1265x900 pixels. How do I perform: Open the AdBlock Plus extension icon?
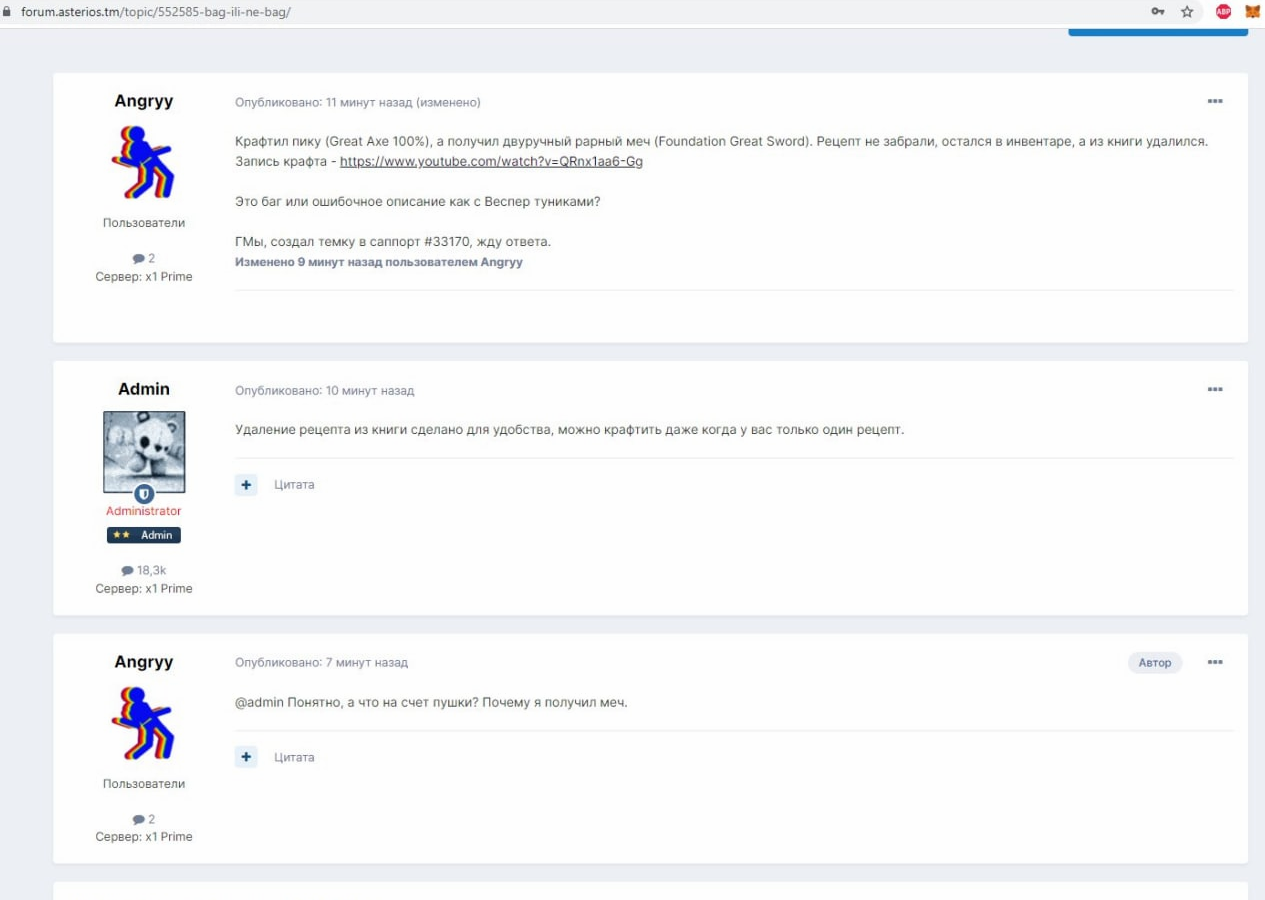tap(1223, 12)
